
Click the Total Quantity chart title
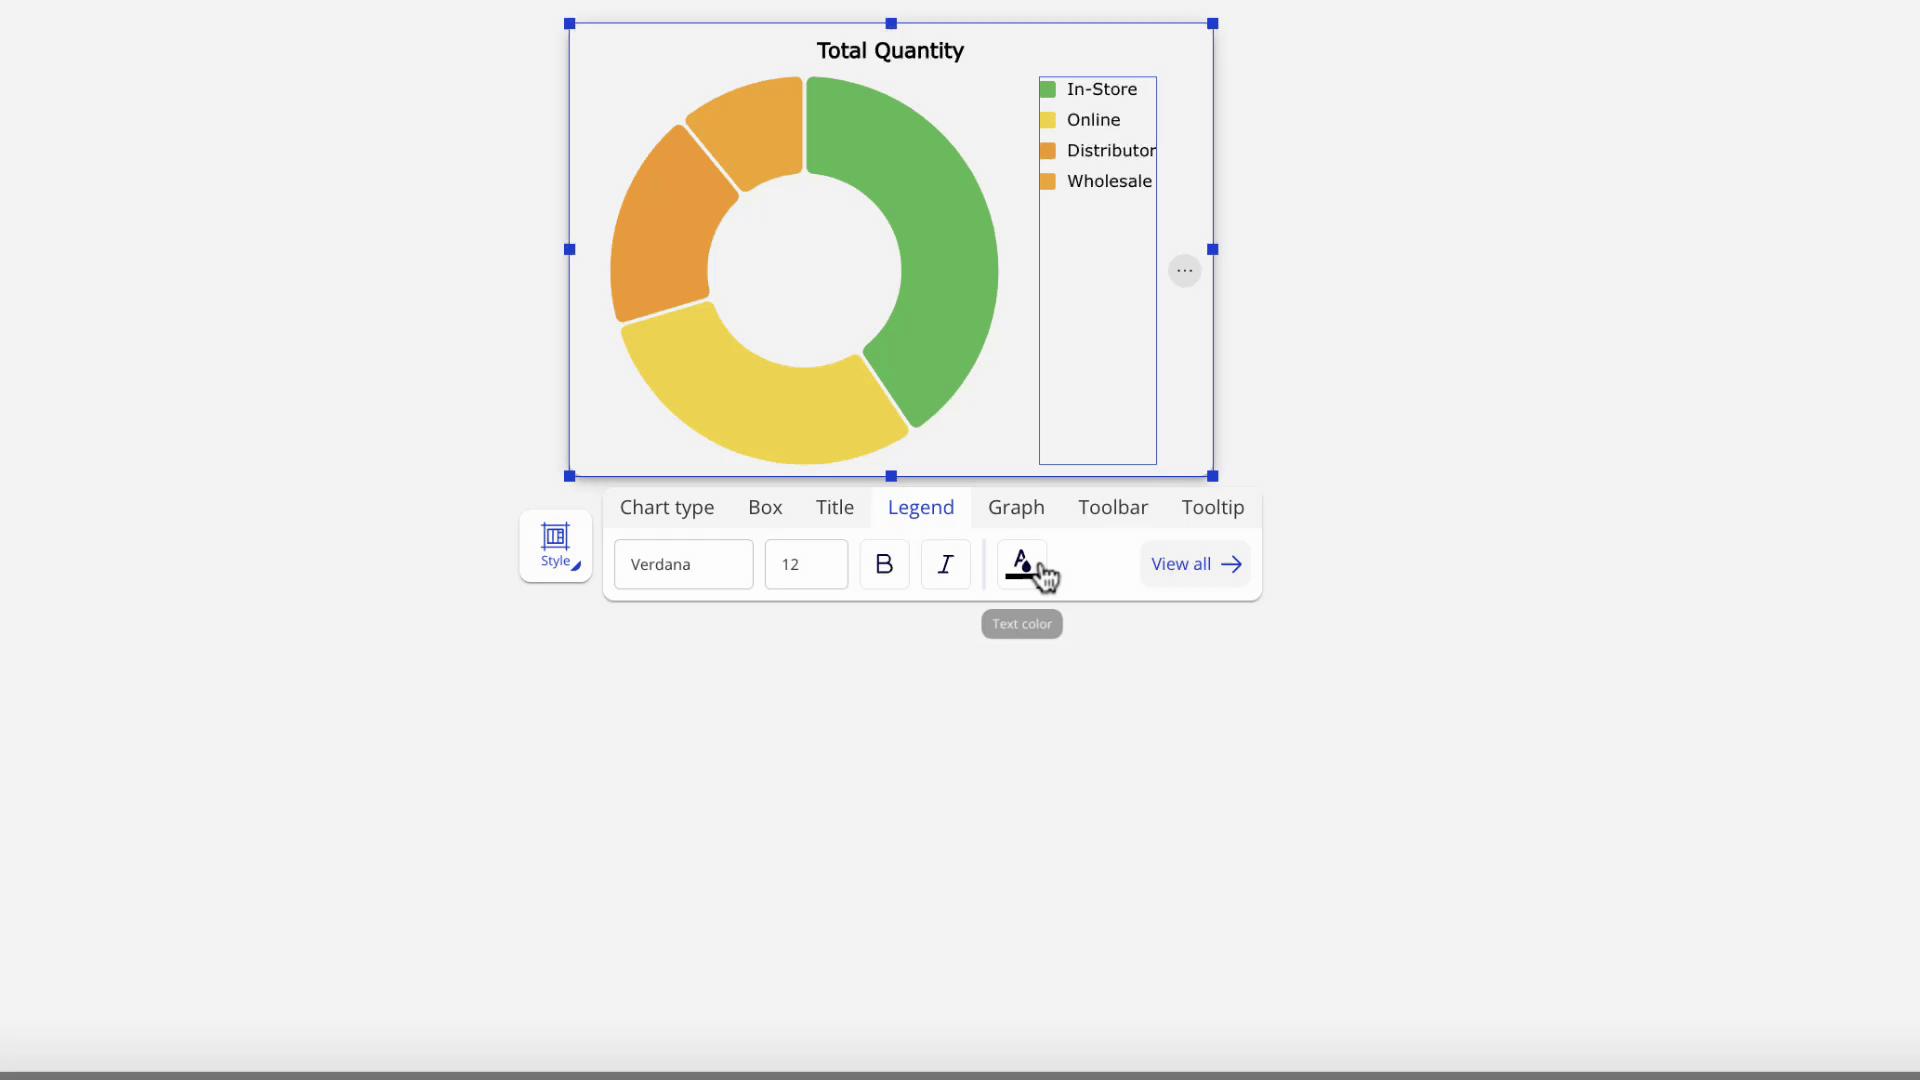pos(890,51)
